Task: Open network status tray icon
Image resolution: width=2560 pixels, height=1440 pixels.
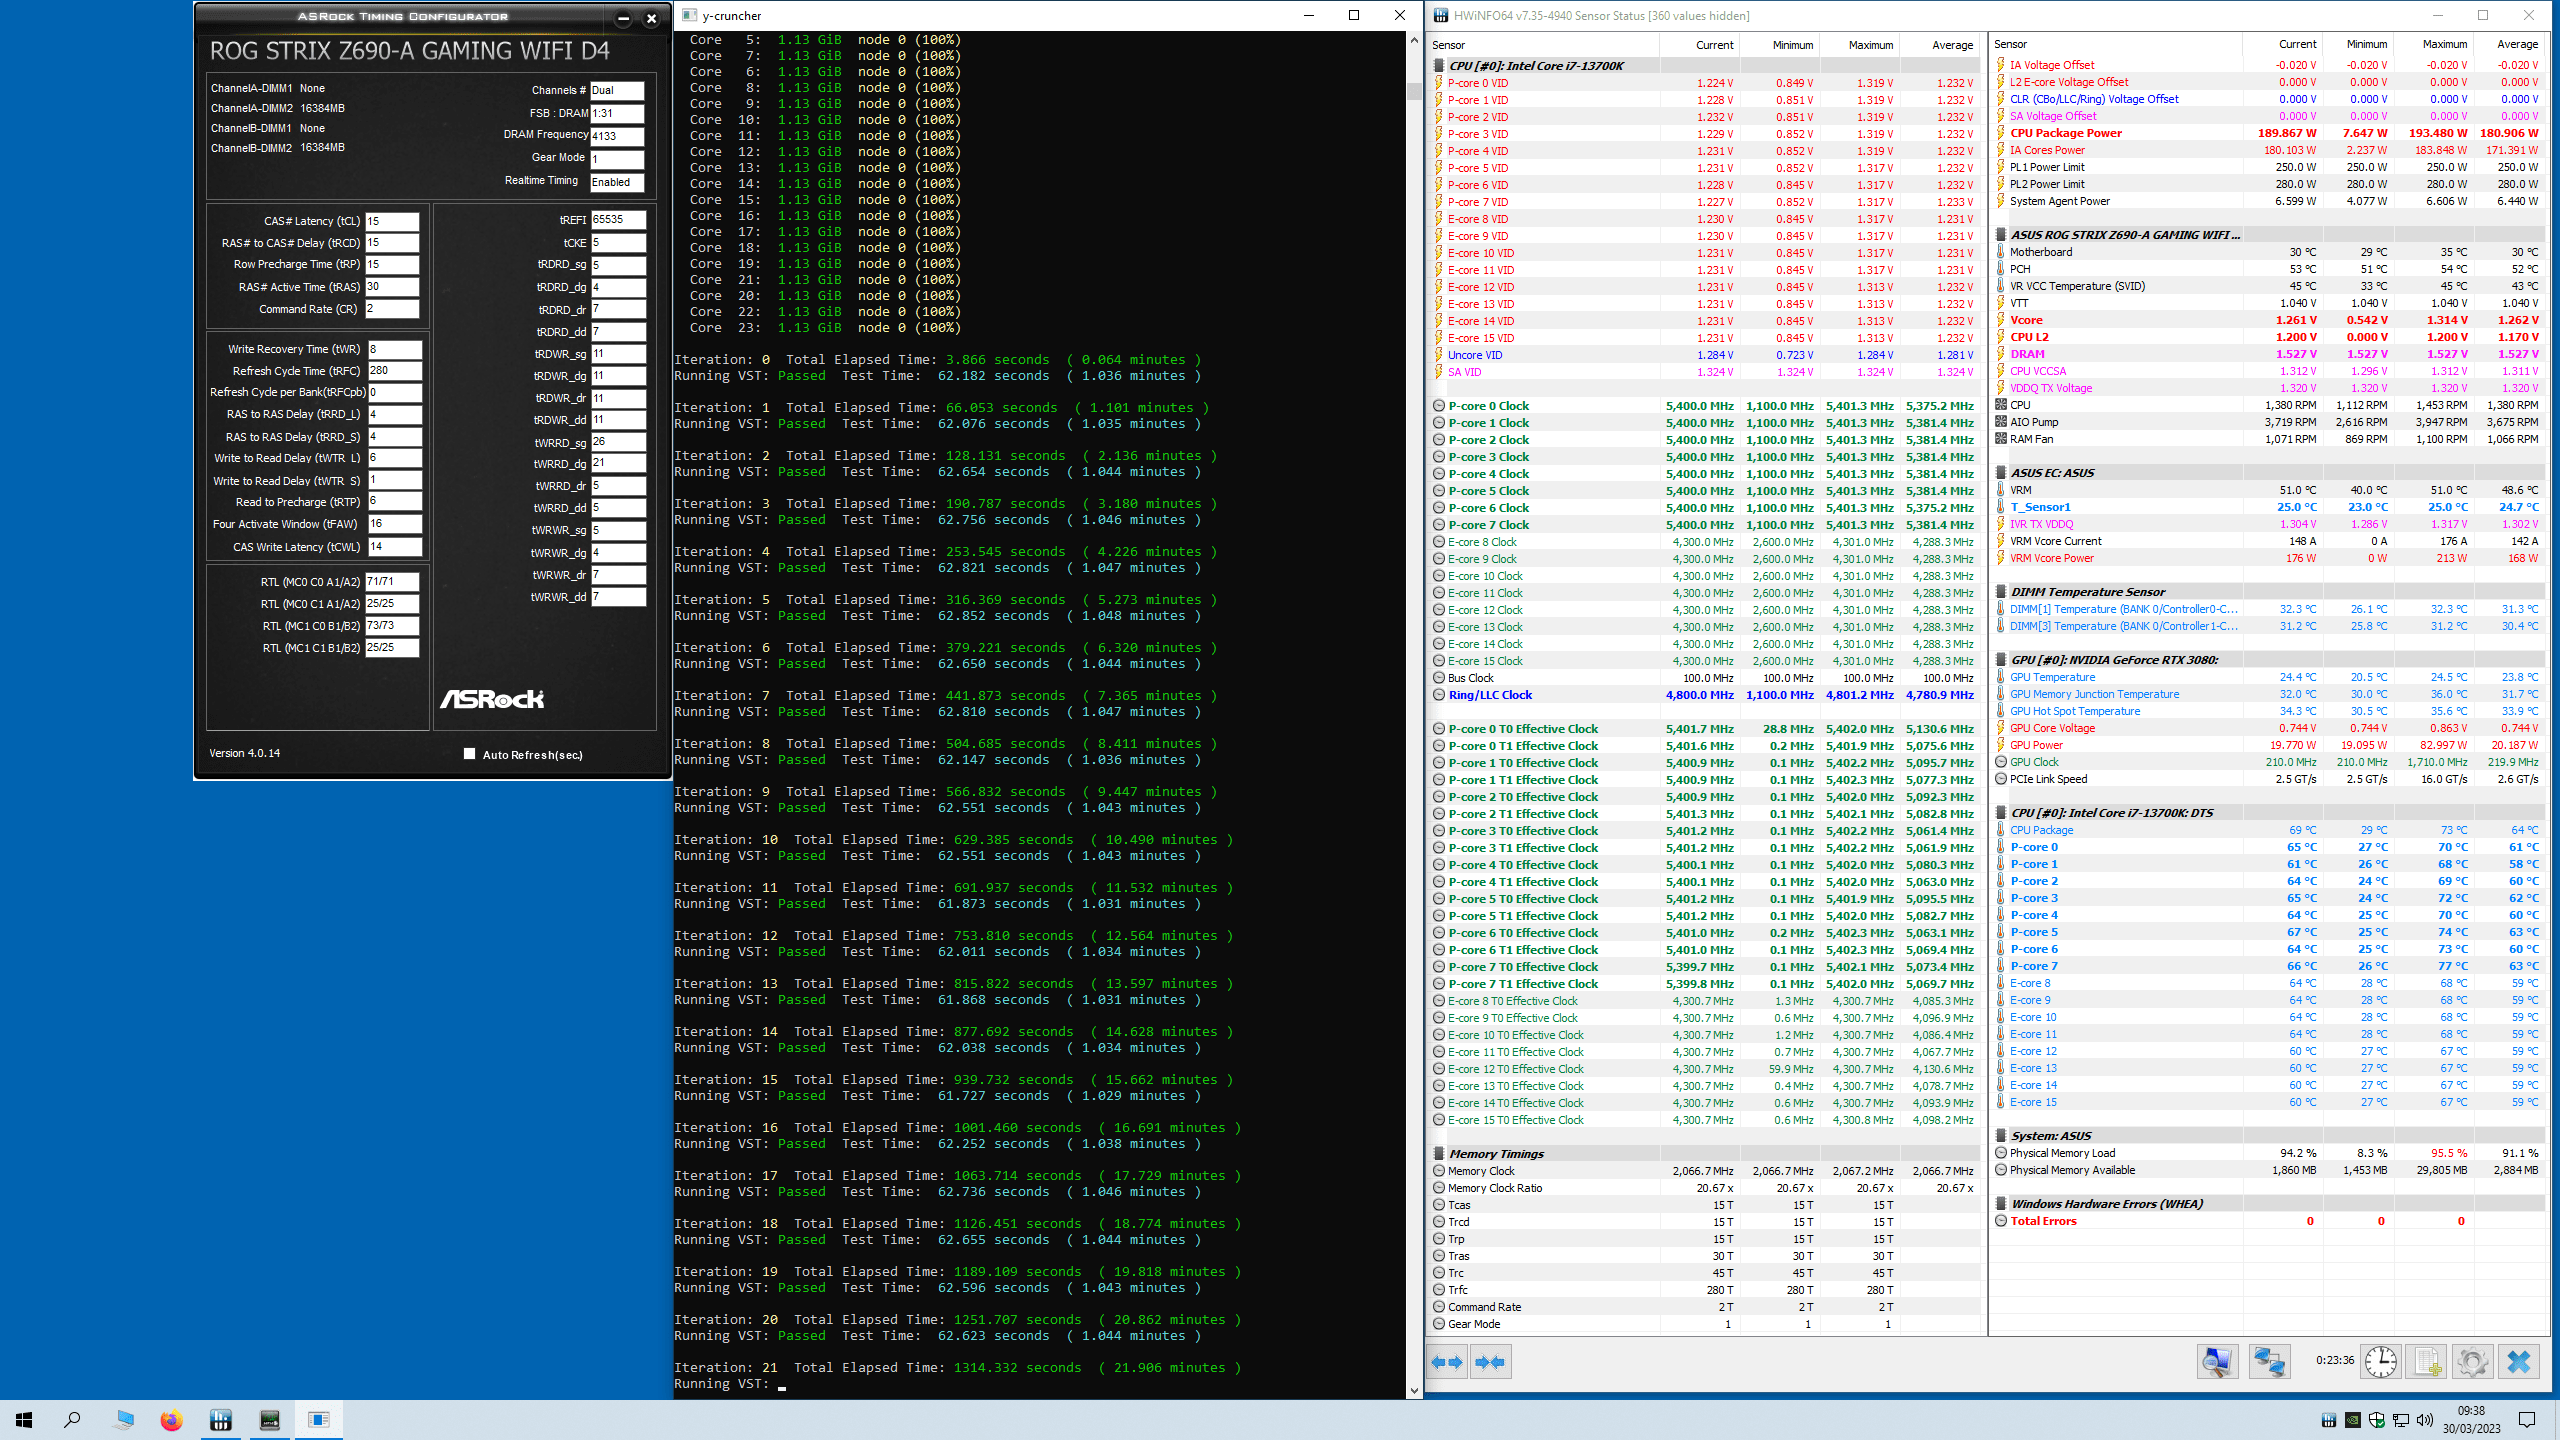Action: (x=2401, y=1420)
